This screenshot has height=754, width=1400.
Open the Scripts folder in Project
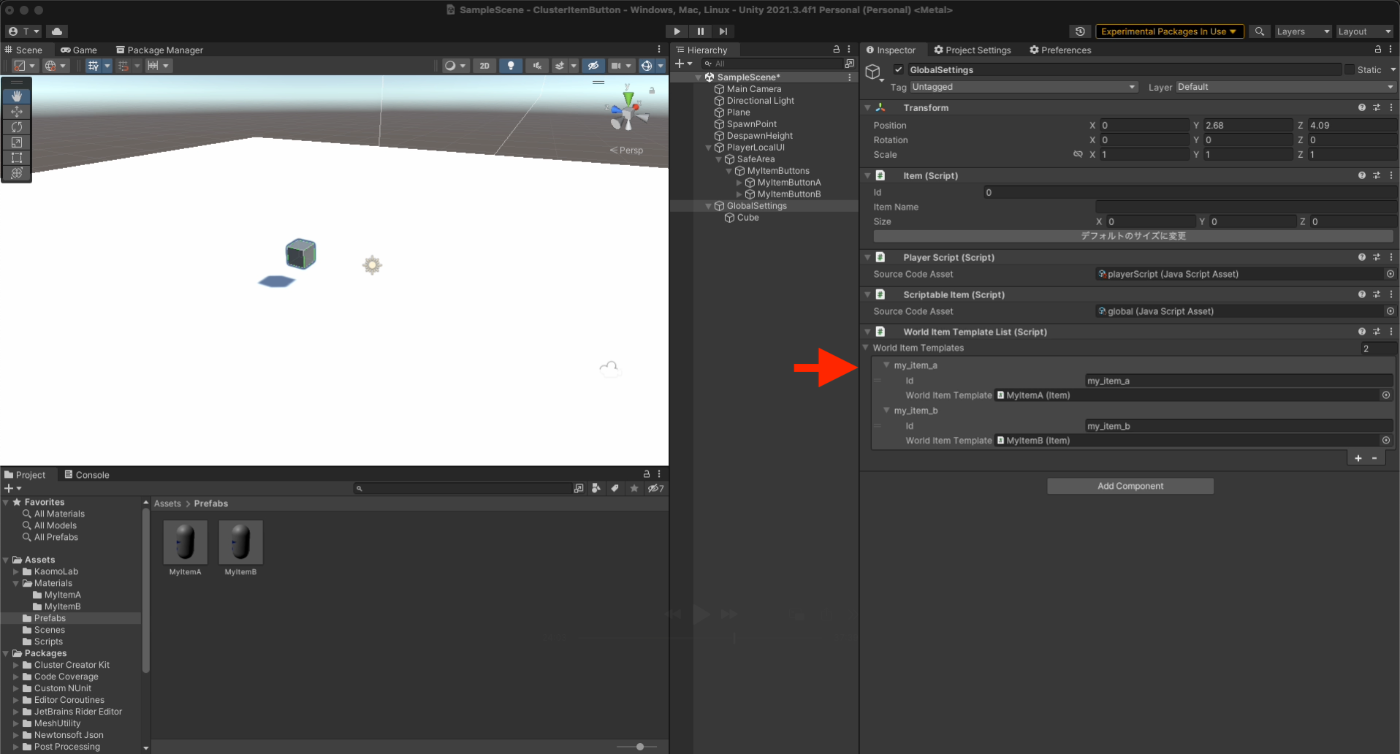point(48,642)
